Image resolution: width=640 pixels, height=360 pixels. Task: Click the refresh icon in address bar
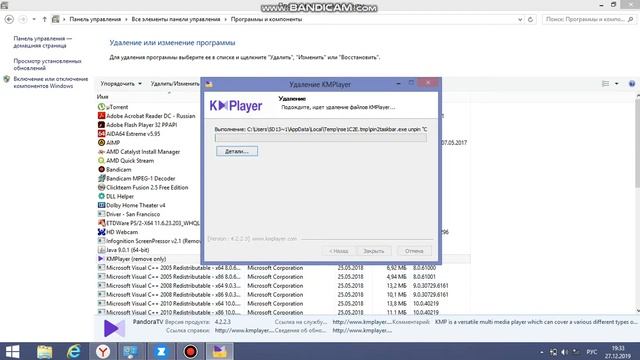tap(530, 19)
